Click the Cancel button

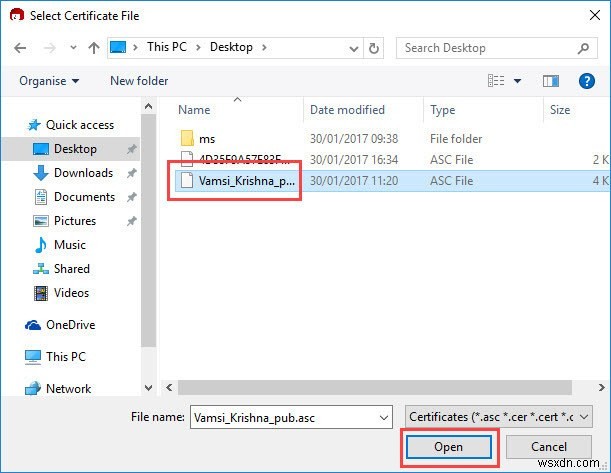[x=549, y=447]
